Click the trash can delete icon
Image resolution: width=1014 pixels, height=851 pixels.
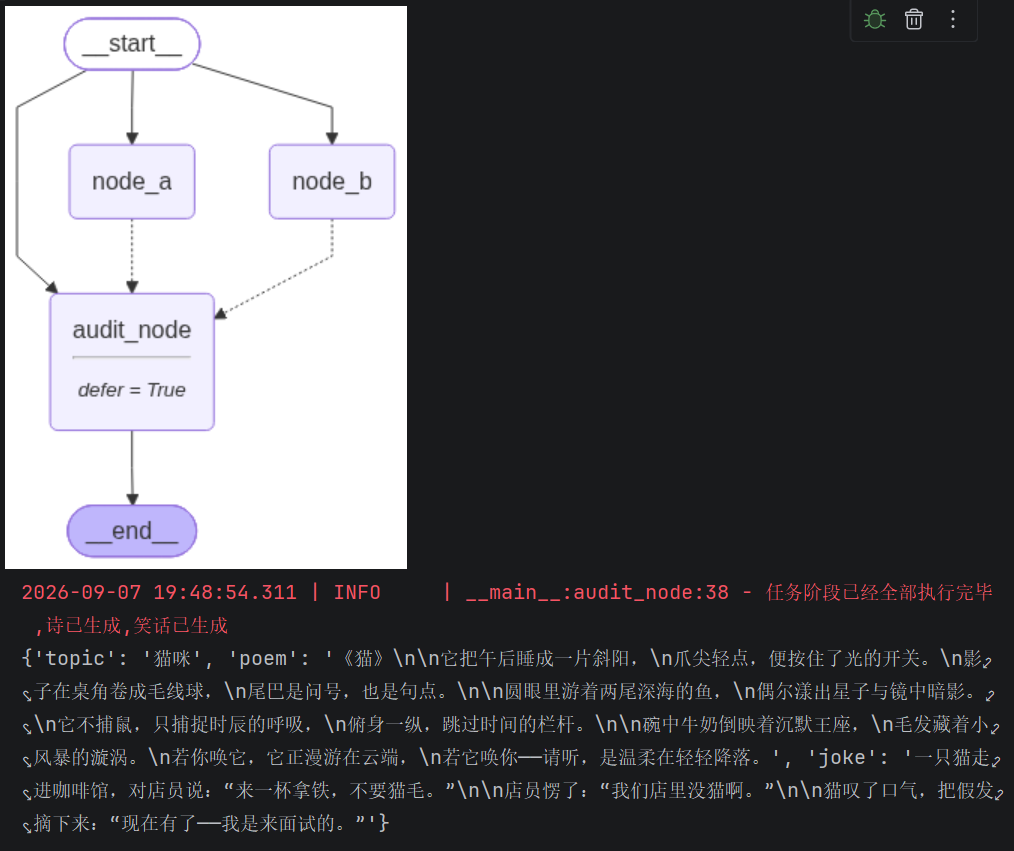(914, 19)
